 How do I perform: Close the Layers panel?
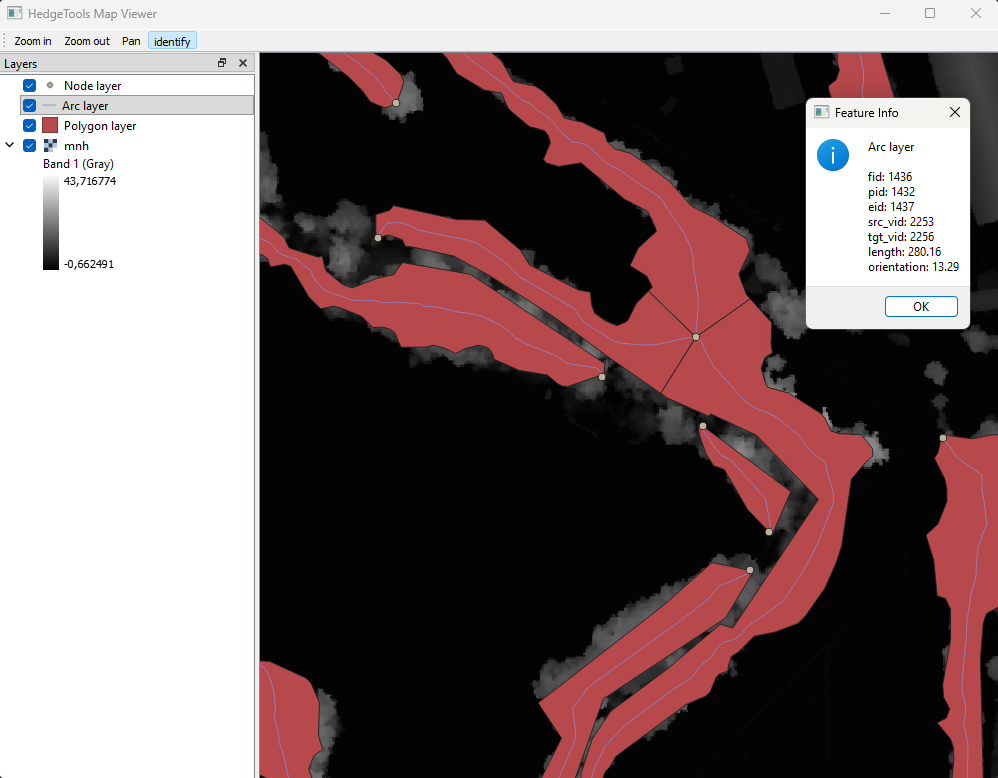pyautogui.click(x=242, y=63)
